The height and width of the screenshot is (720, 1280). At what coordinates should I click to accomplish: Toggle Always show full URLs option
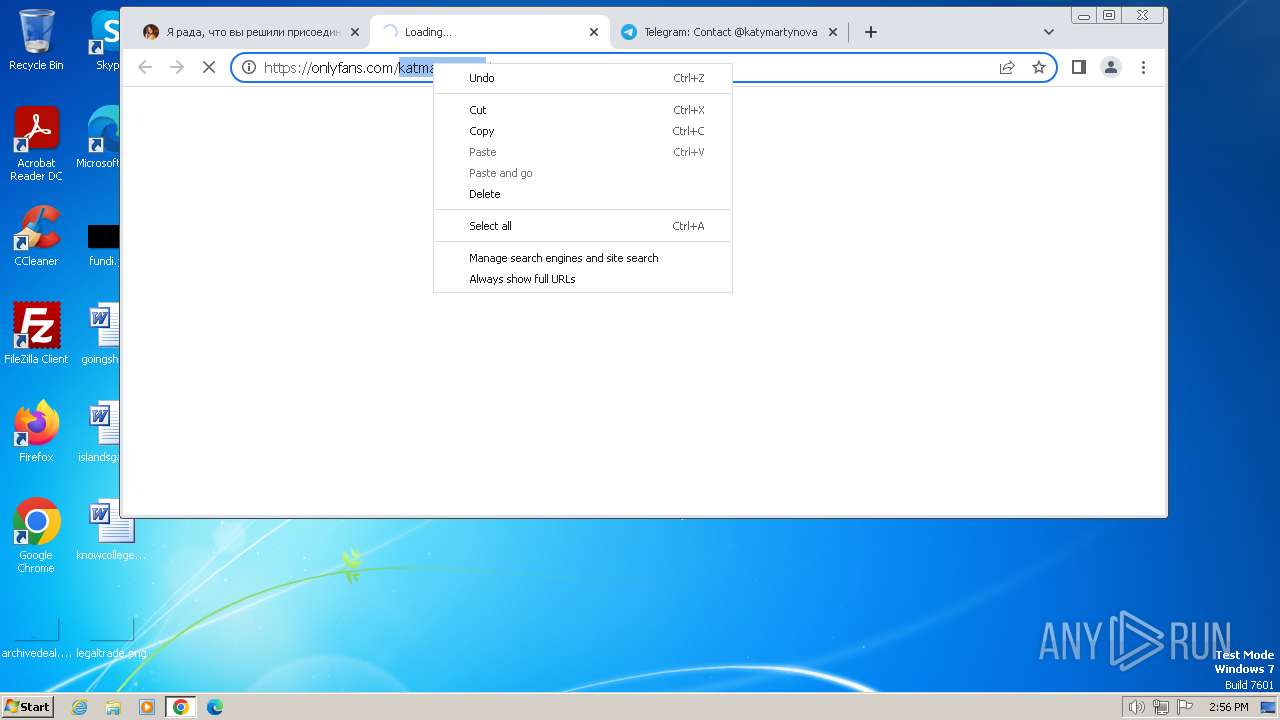click(x=583, y=279)
